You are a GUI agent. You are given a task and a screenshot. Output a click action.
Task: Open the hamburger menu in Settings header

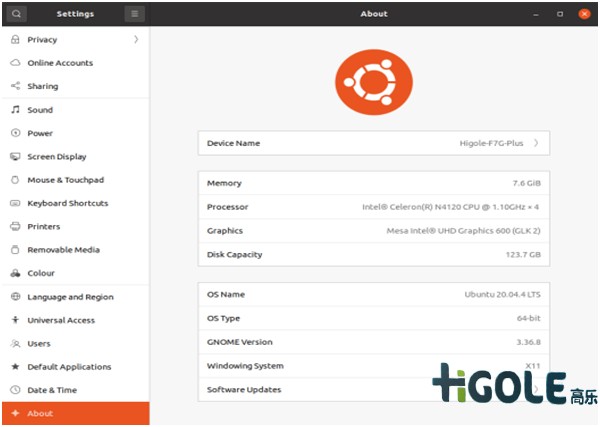(x=135, y=14)
